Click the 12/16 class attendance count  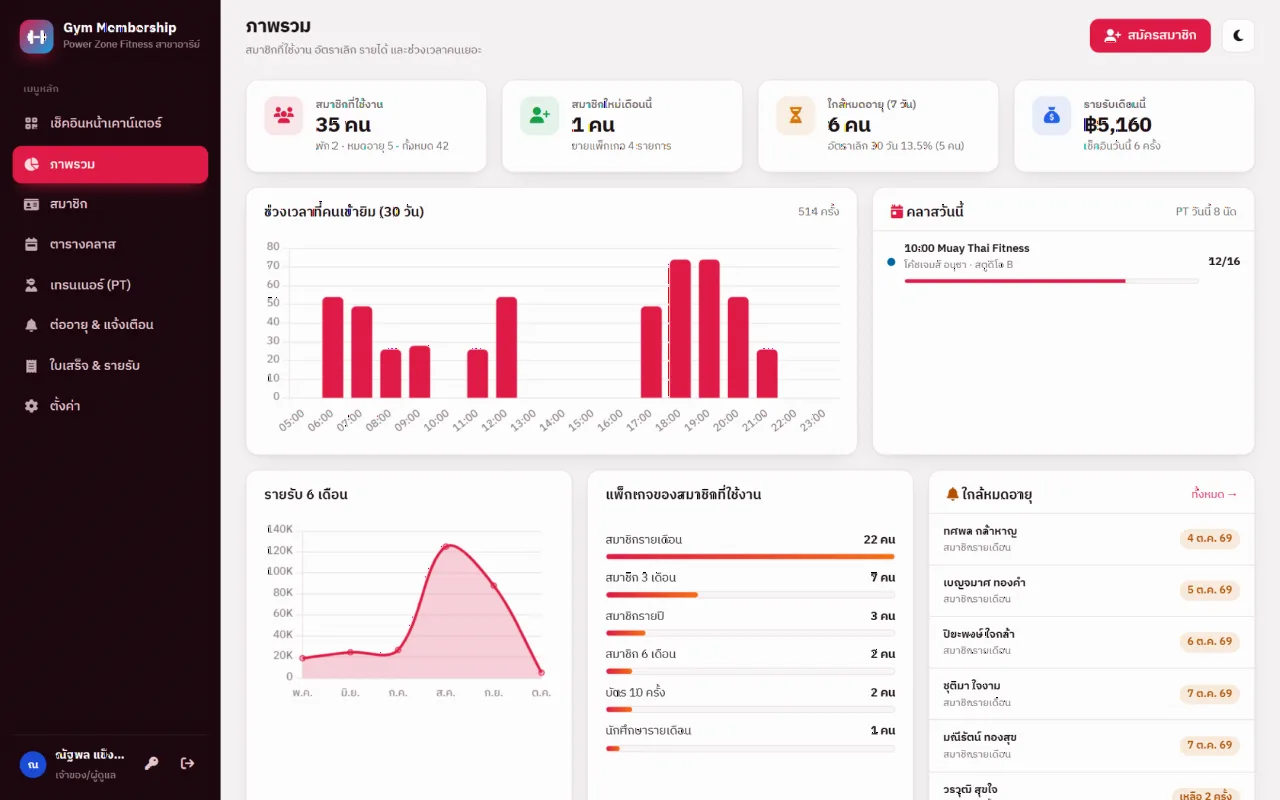(x=1224, y=262)
